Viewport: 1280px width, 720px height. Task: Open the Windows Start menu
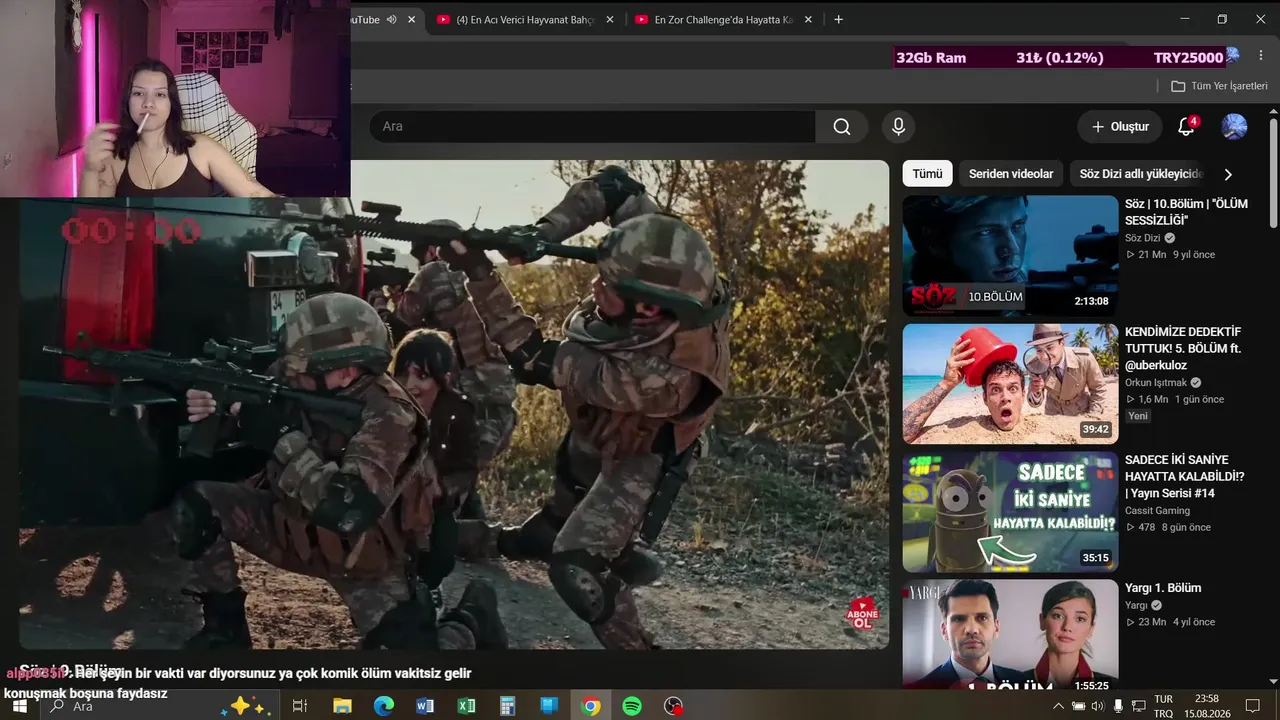(18, 706)
